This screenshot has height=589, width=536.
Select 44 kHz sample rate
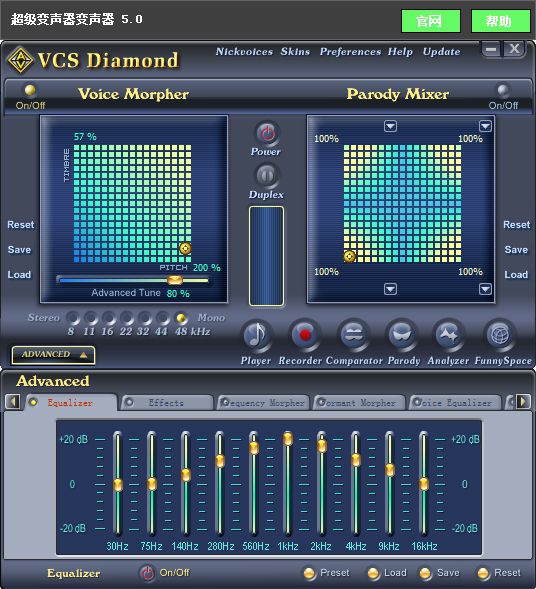point(163,318)
